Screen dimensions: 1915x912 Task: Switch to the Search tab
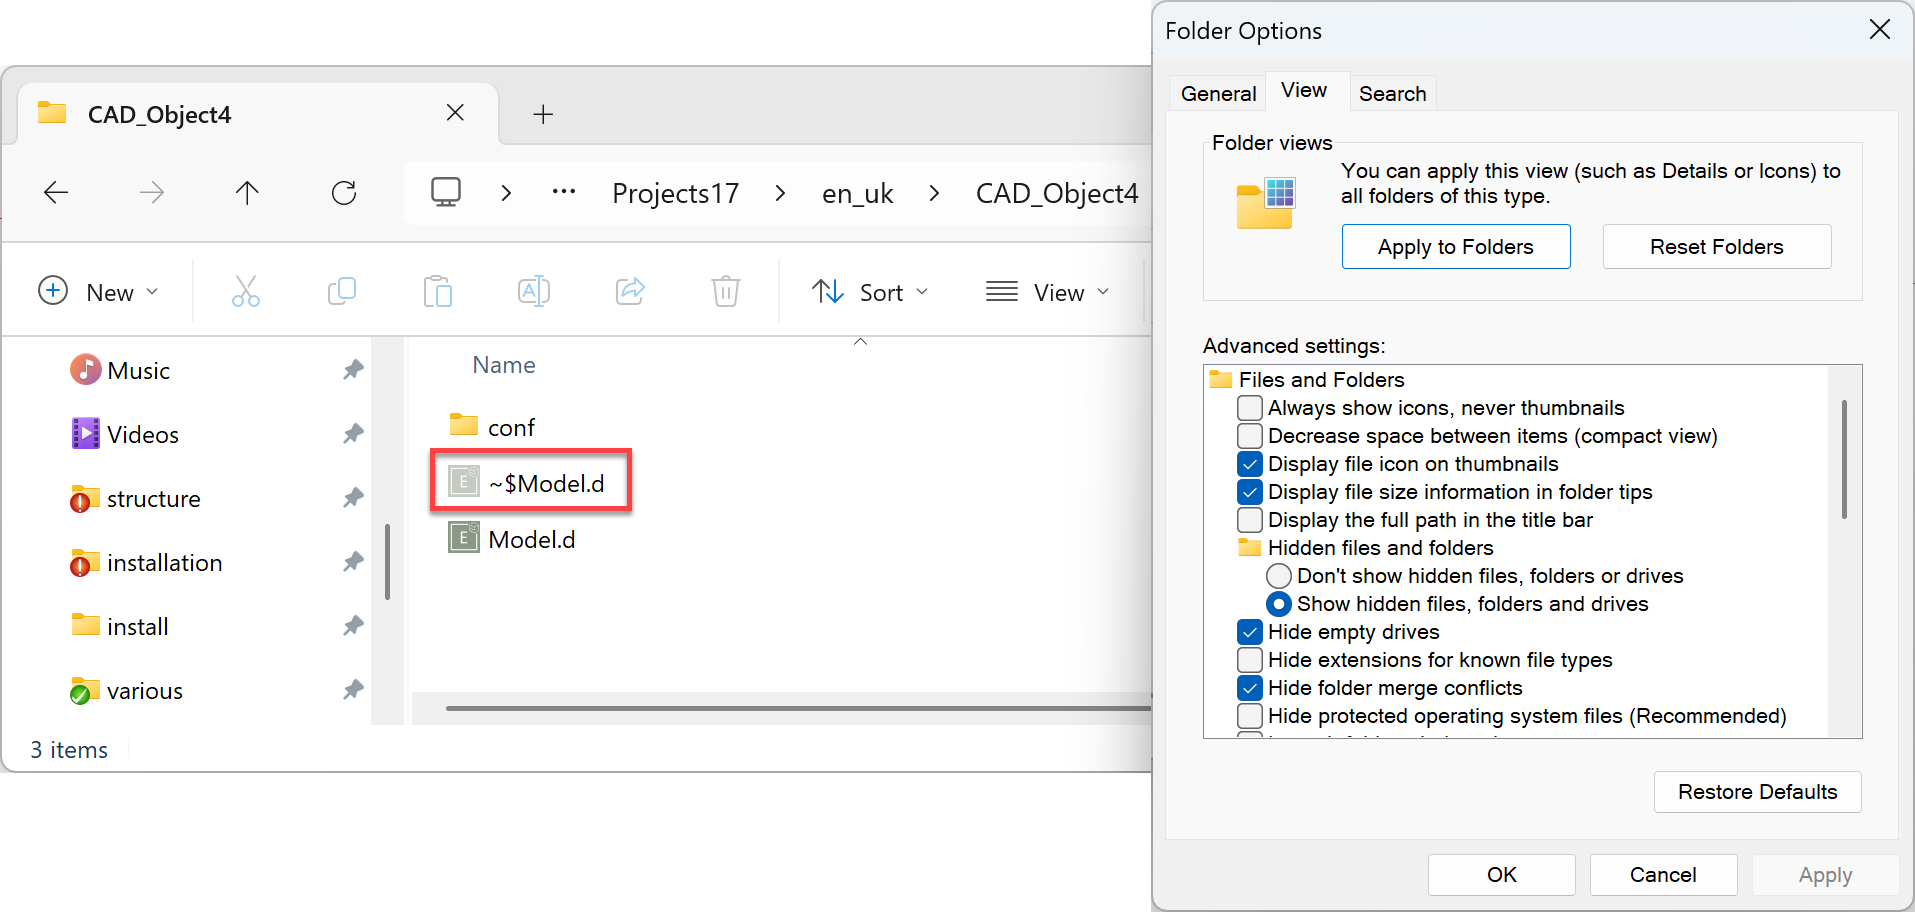click(1392, 92)
